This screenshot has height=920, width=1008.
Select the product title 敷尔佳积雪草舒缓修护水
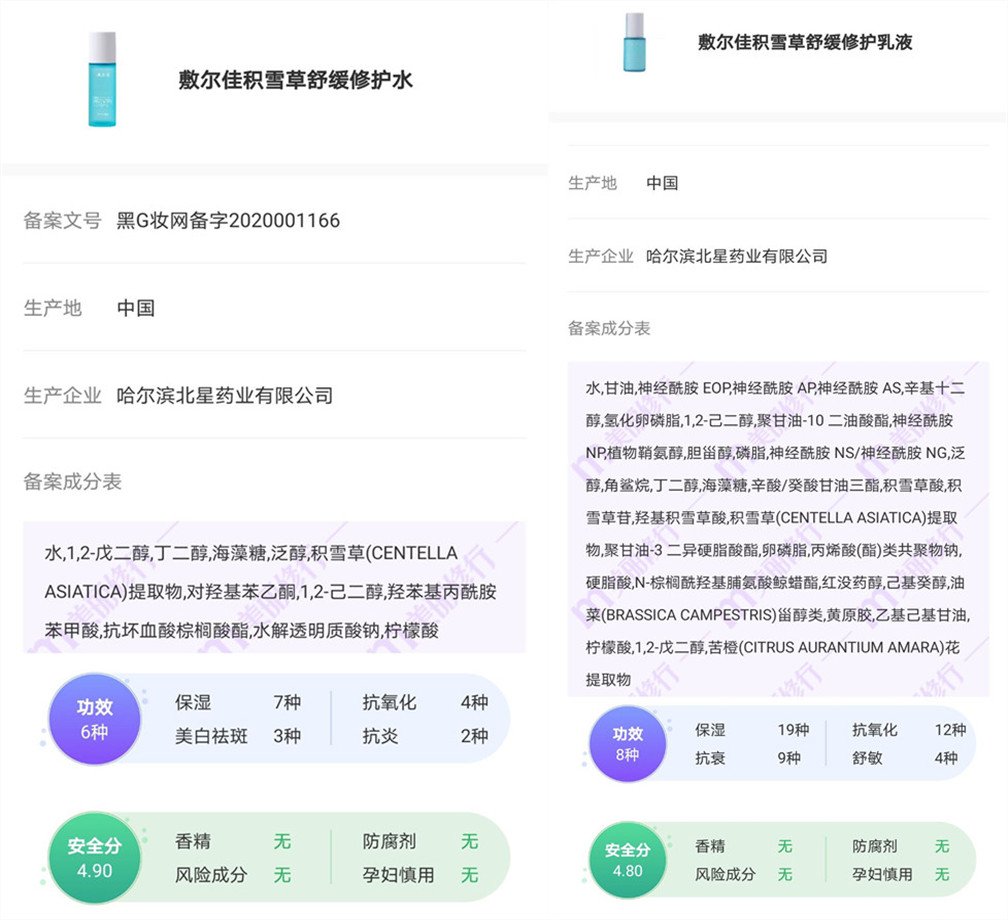pos(296,80)
